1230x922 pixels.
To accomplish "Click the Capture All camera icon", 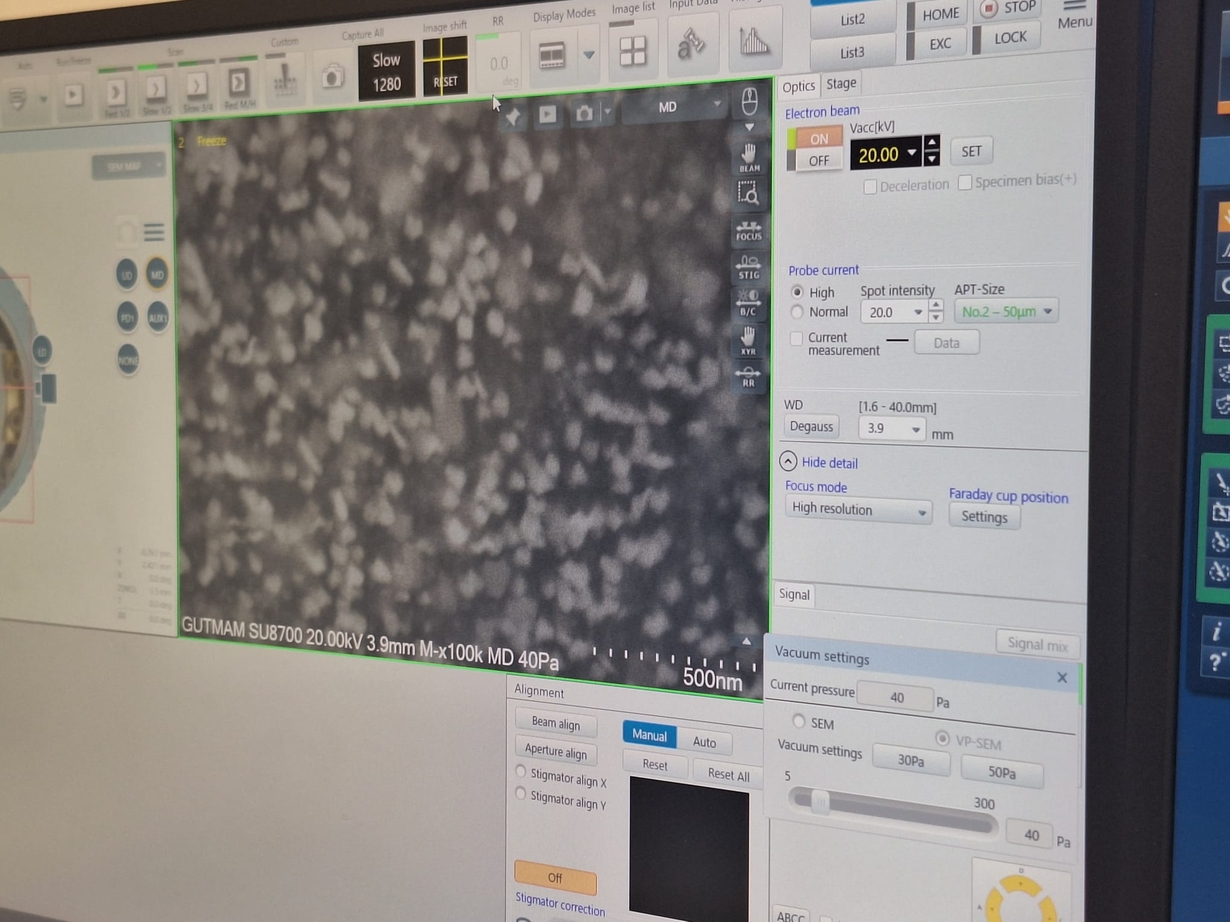I will pyautogui.click(x=333, y=76).
